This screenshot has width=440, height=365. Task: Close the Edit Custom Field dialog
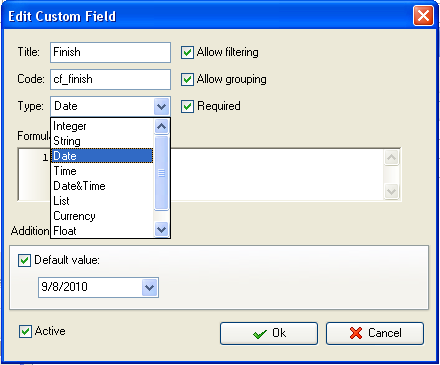423,16
